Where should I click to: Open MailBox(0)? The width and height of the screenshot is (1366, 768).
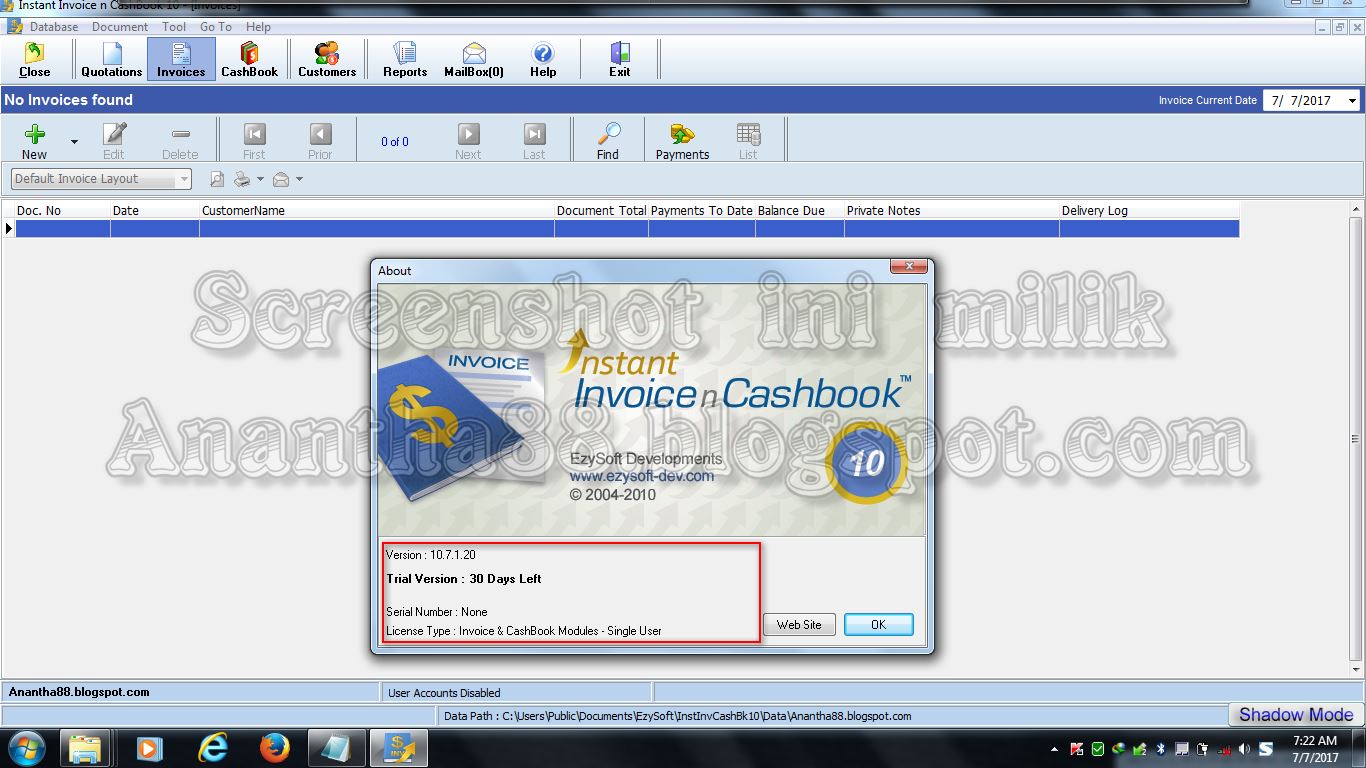click(x=474, y=59)
